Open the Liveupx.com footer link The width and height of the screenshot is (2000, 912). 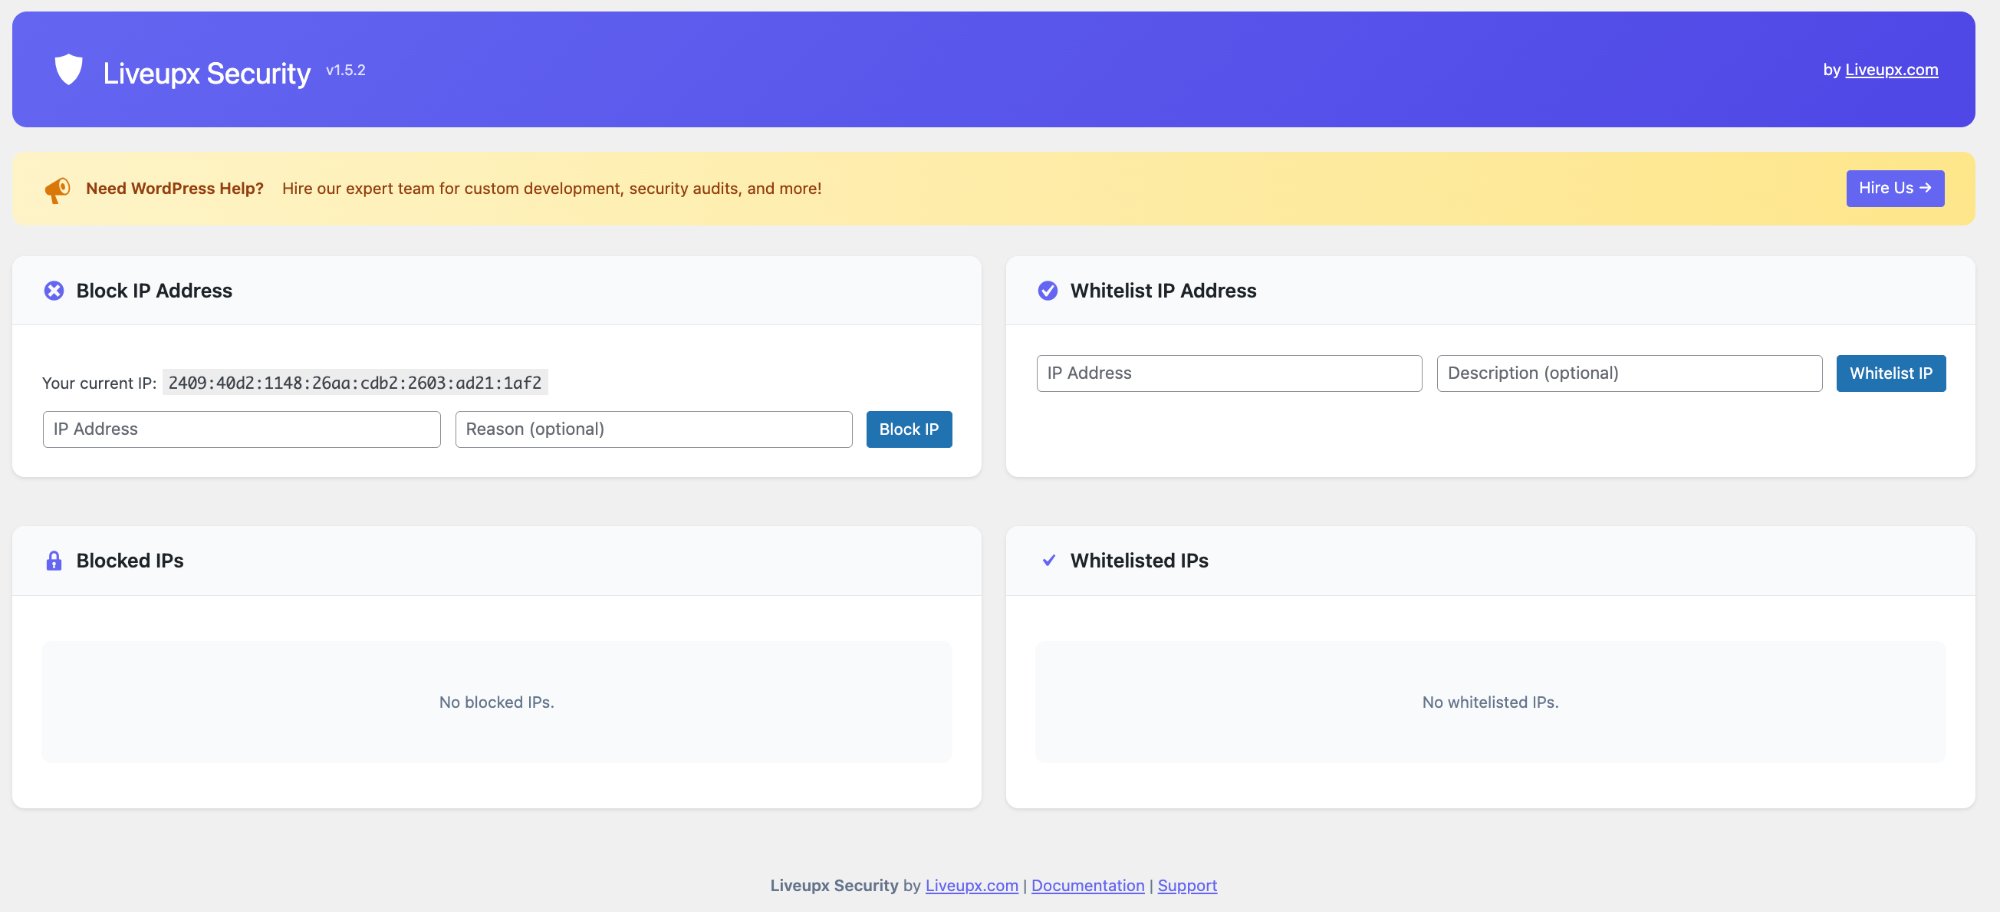[x=971, y=885]
